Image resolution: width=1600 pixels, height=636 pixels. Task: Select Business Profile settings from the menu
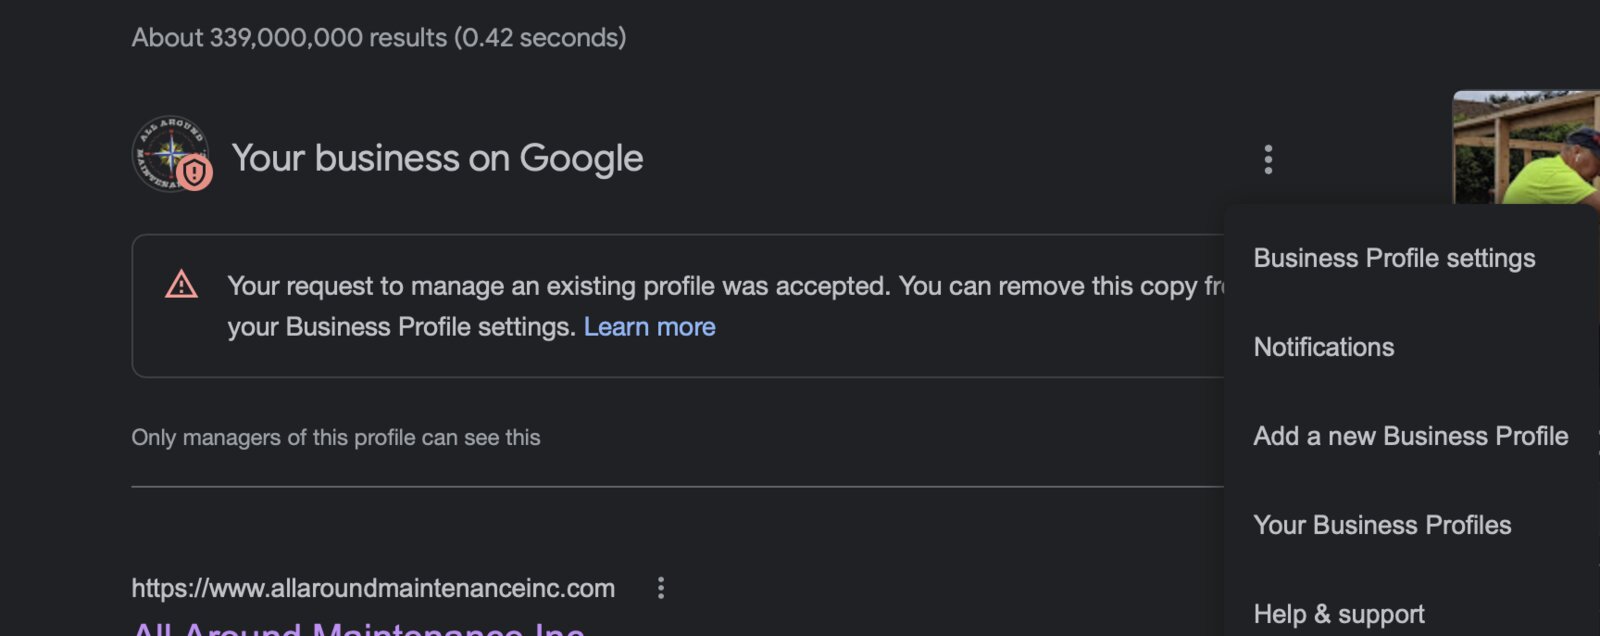[x=1394, y=258]
